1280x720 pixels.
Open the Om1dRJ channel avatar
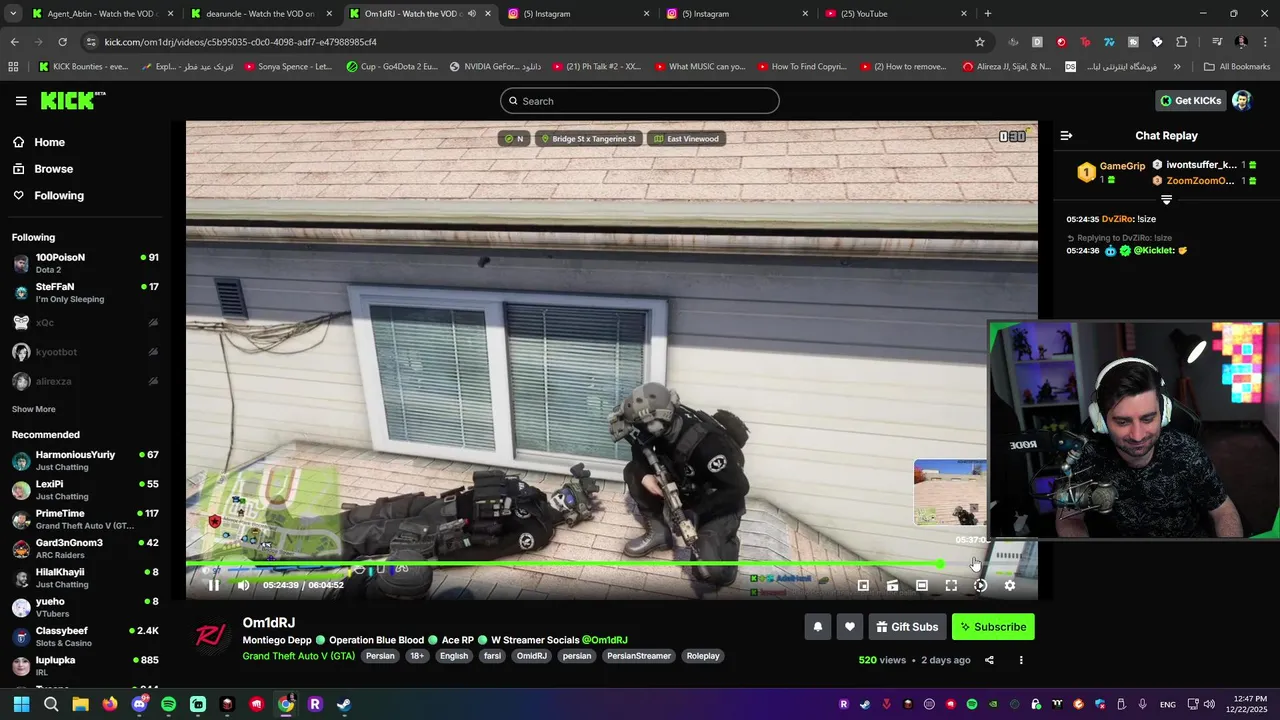(209, 636)
